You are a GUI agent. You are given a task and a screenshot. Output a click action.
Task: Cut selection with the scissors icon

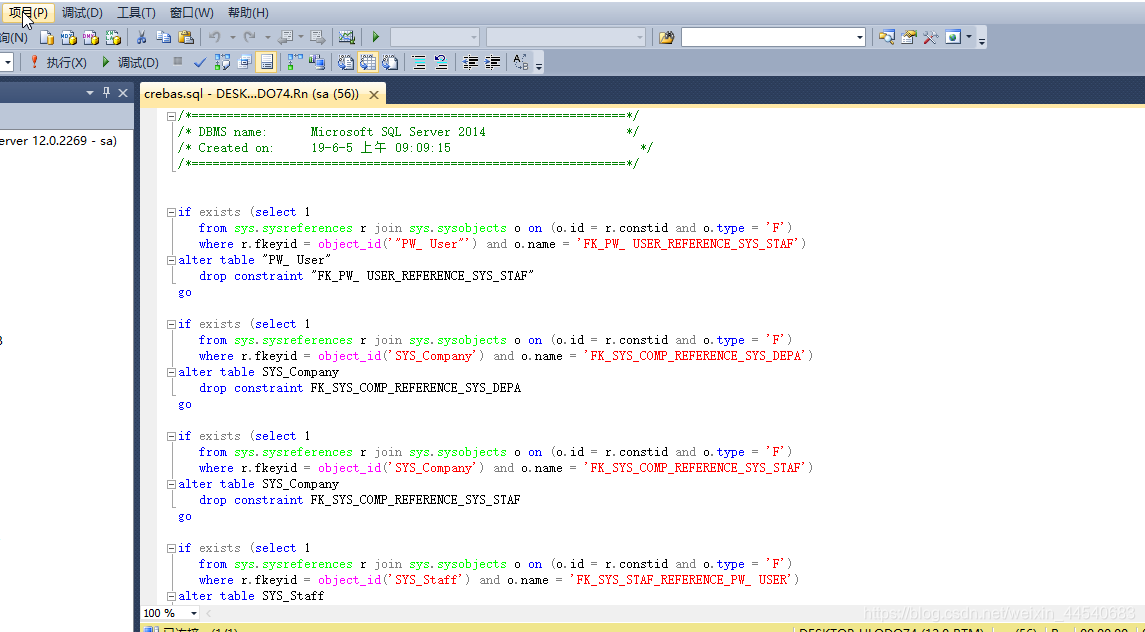click(x=142, y=37)
